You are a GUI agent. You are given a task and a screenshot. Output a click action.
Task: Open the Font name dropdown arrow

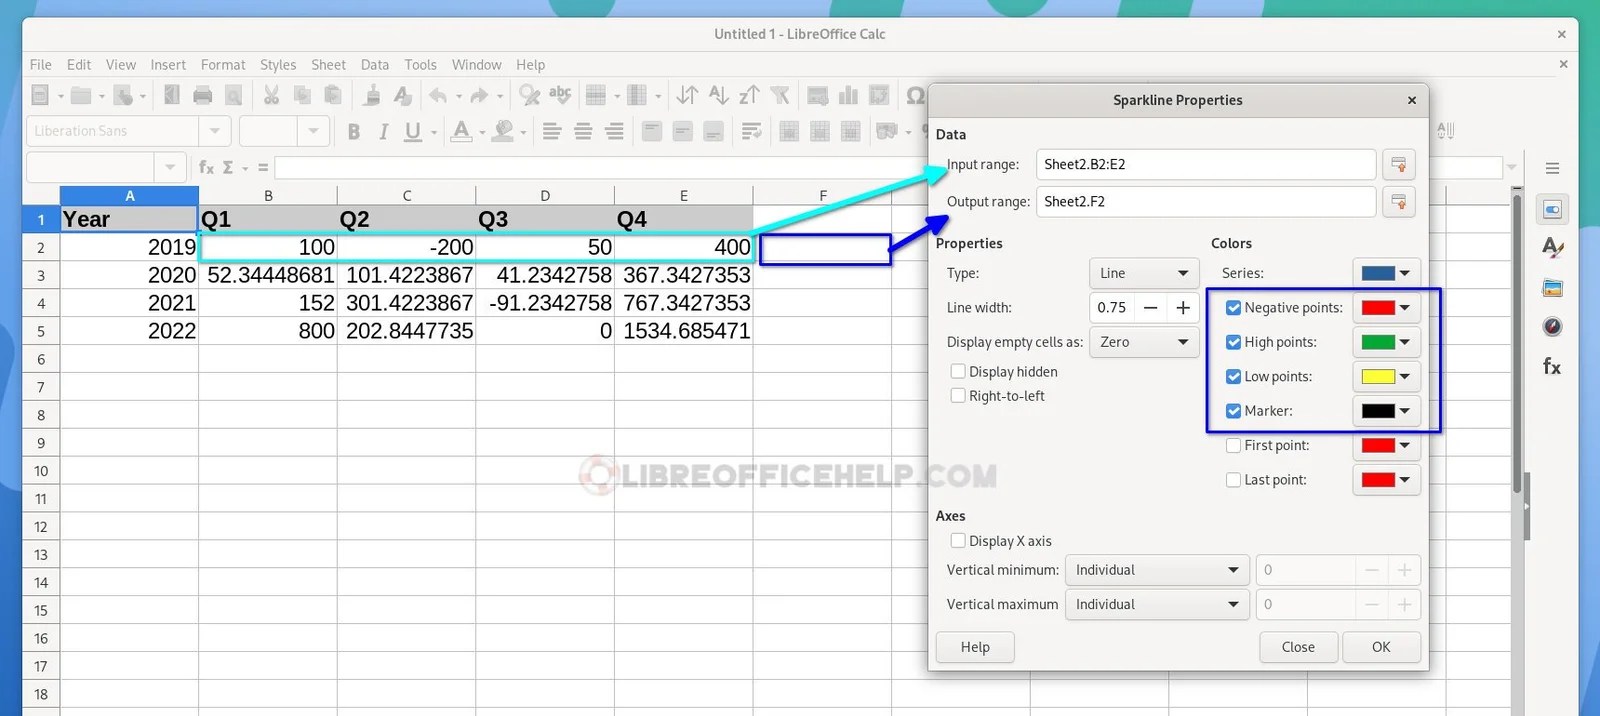tap(214, 131)
